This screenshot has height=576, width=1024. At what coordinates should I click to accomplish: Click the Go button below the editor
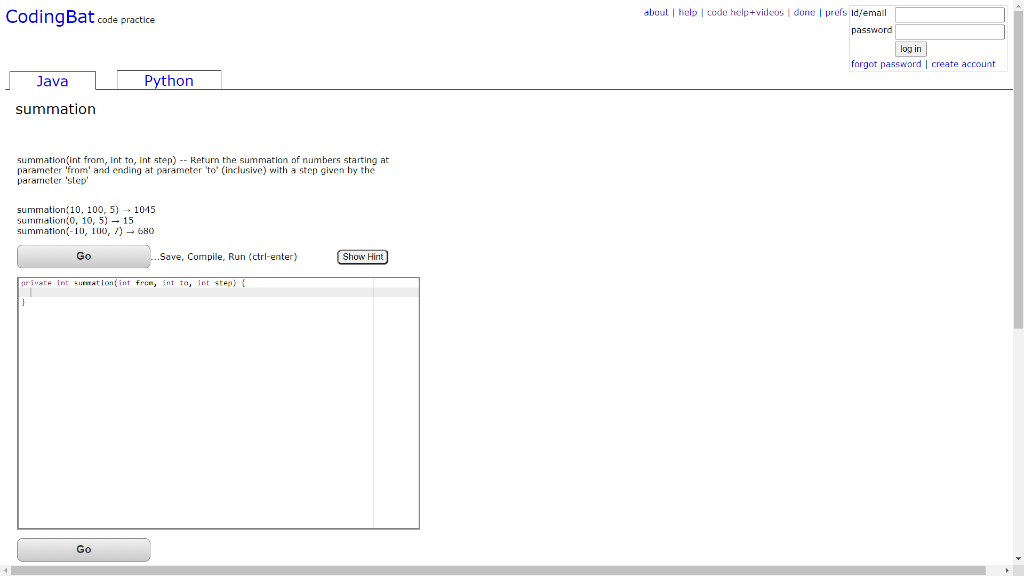point(84,549)
